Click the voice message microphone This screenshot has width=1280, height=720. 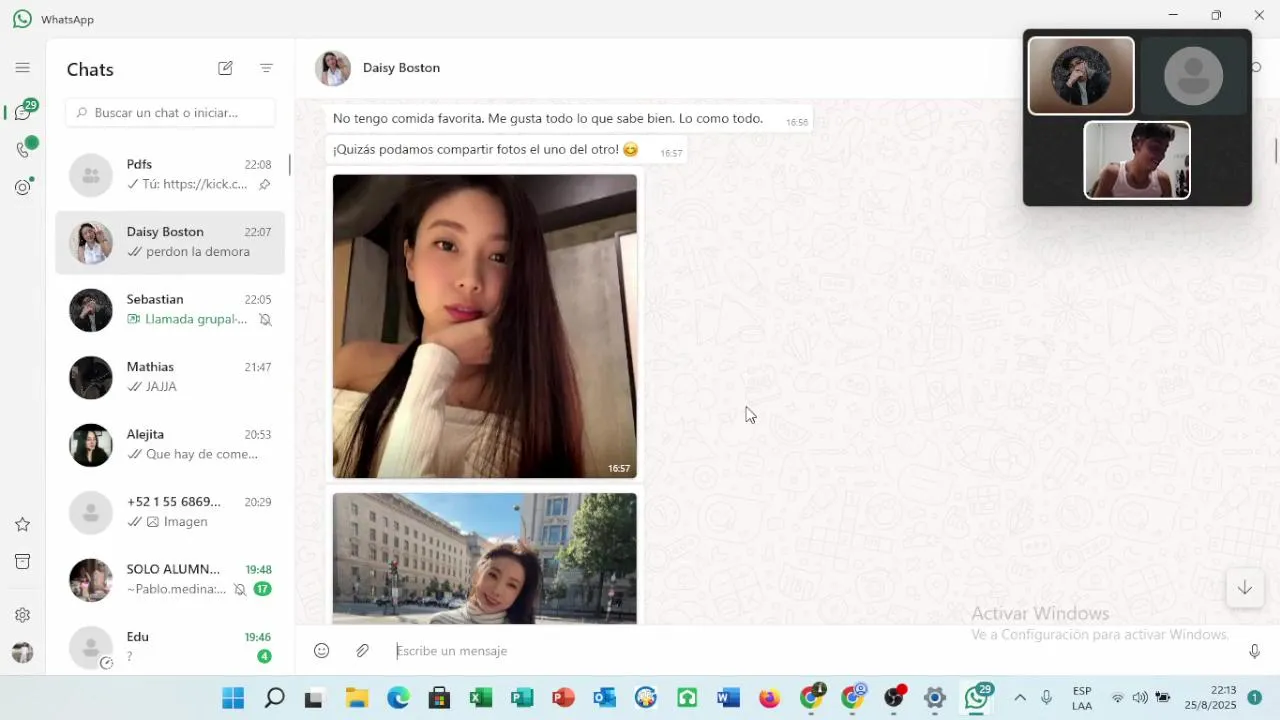tap(1254, 651)
